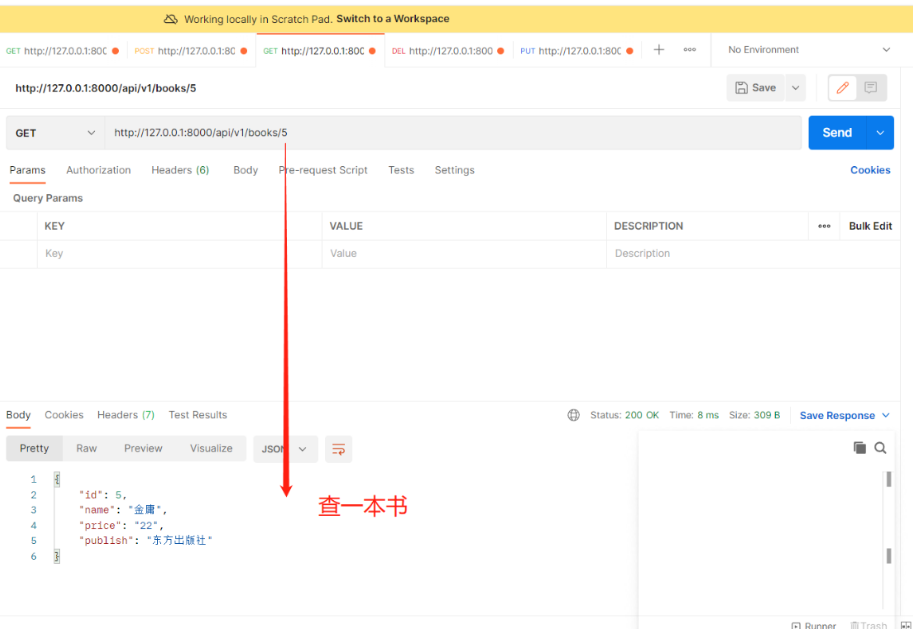Collapse the JSON object on line 1

tap(57, 479)
